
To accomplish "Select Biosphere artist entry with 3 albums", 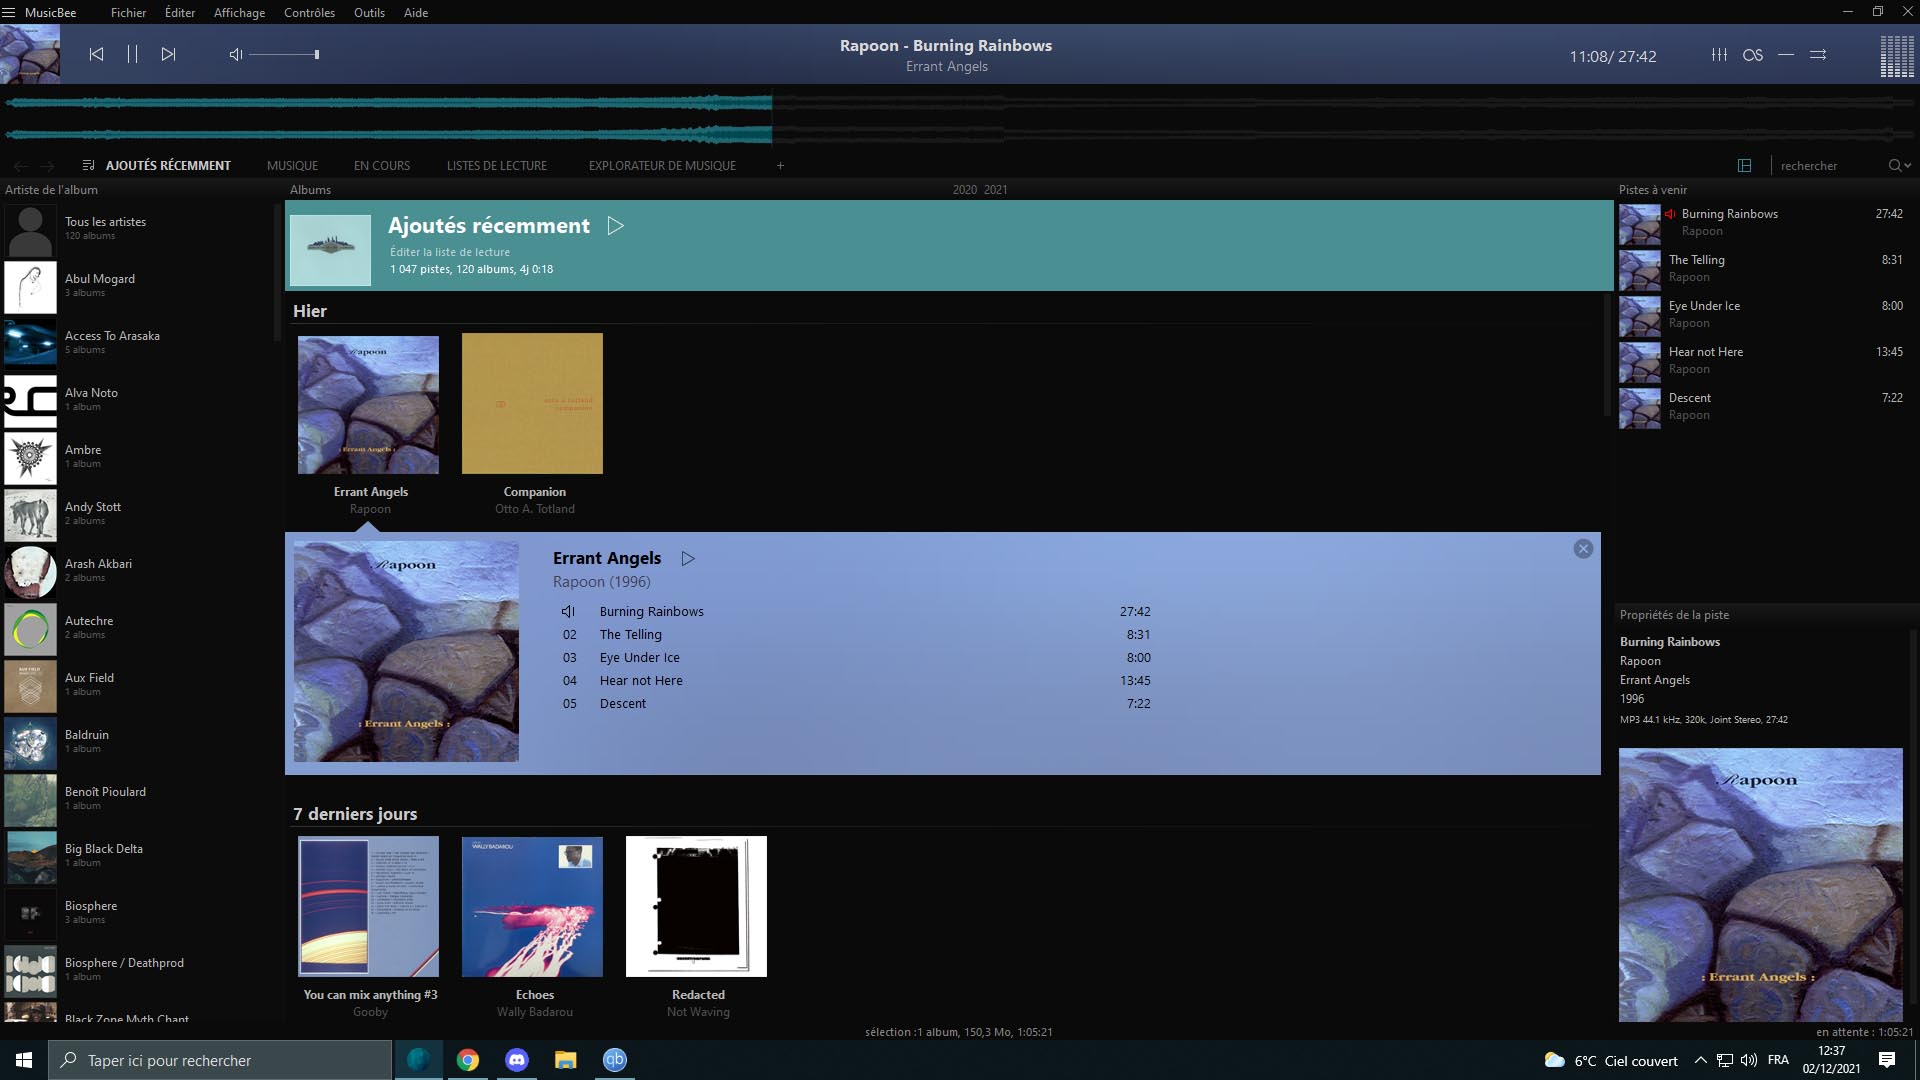I will click(137, 913).
